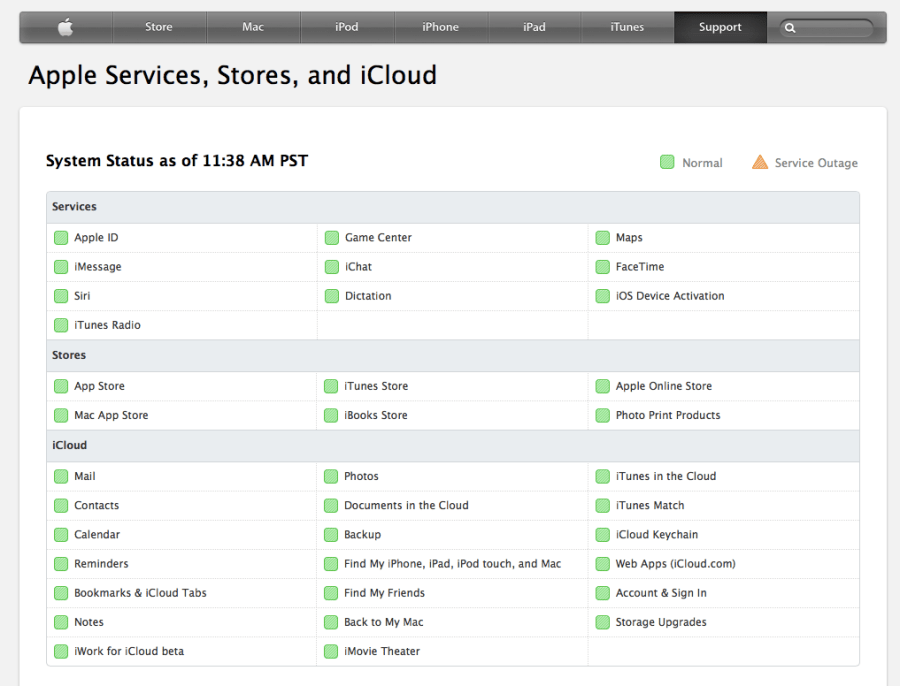The width and height of the screenshot is (900, 686).
Task: Open the Store tab in navigation
Action: point(159,27)
